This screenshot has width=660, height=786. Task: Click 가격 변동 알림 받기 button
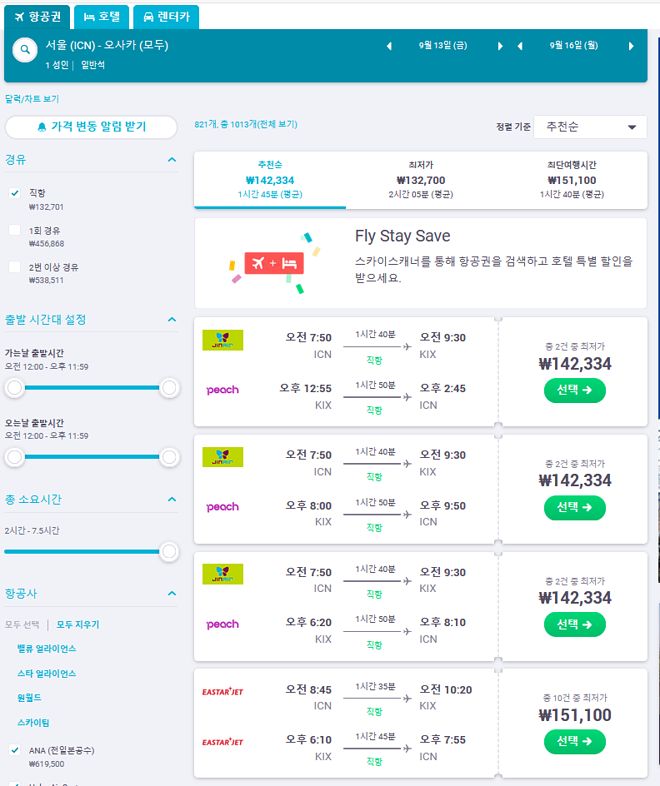point(91,127)
